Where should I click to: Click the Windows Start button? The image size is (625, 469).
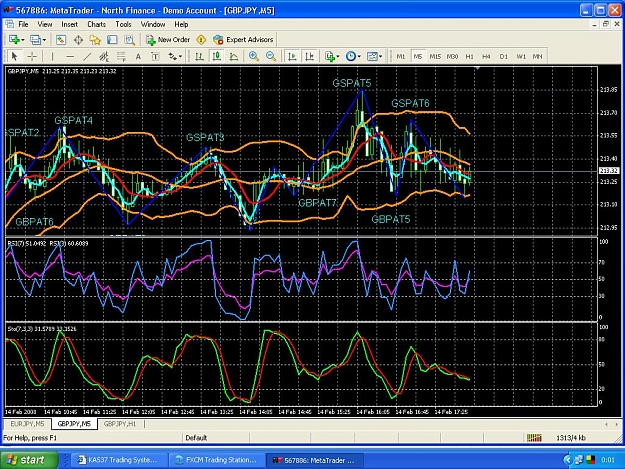(29, 460)
